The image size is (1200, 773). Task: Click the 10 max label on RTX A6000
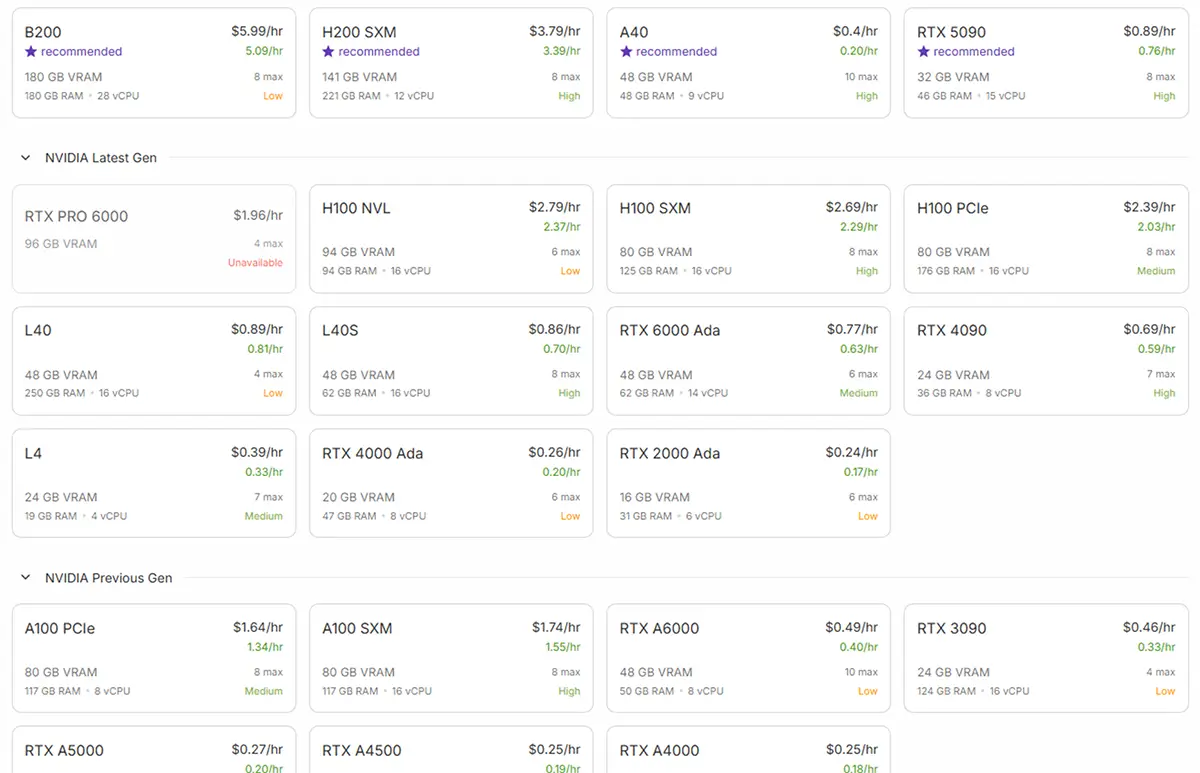point(861,672)
